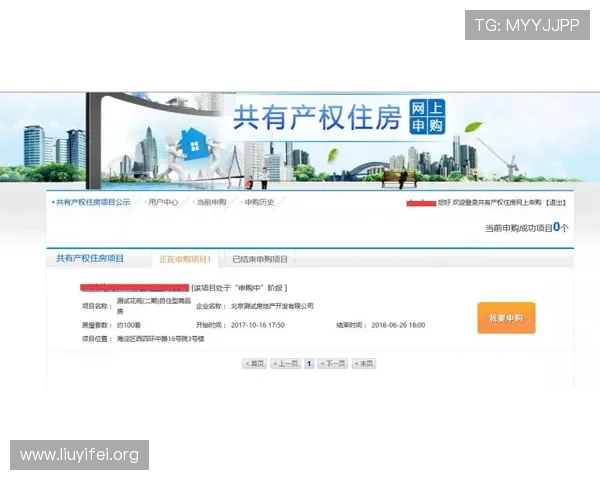Click house count 约100套
This screenshot has height=480, width=600.
click(129, 325)
